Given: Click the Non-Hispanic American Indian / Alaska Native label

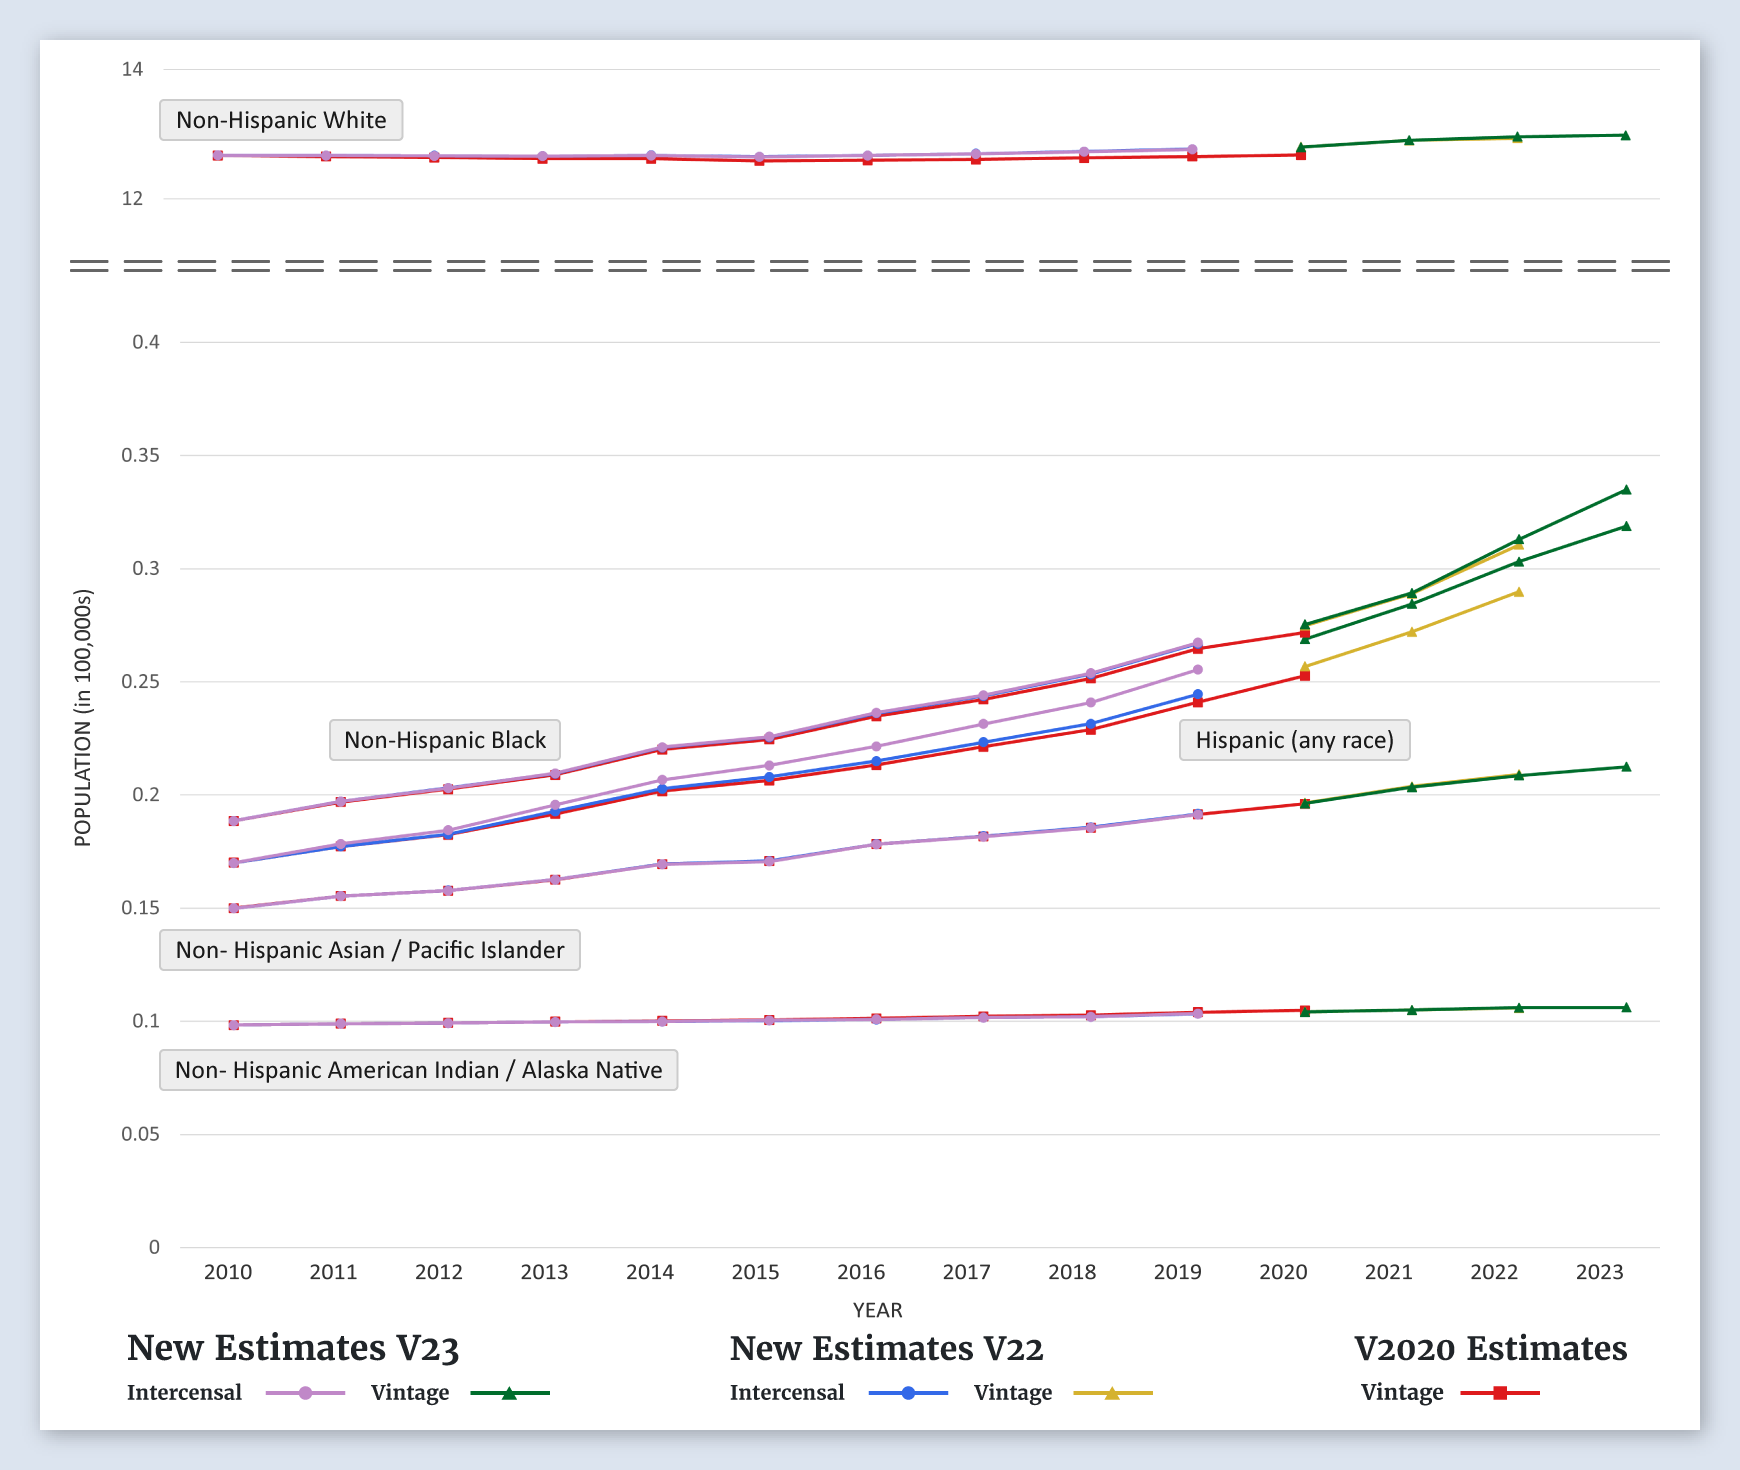Looking at the screenshot, I should tap(418, 1070).
